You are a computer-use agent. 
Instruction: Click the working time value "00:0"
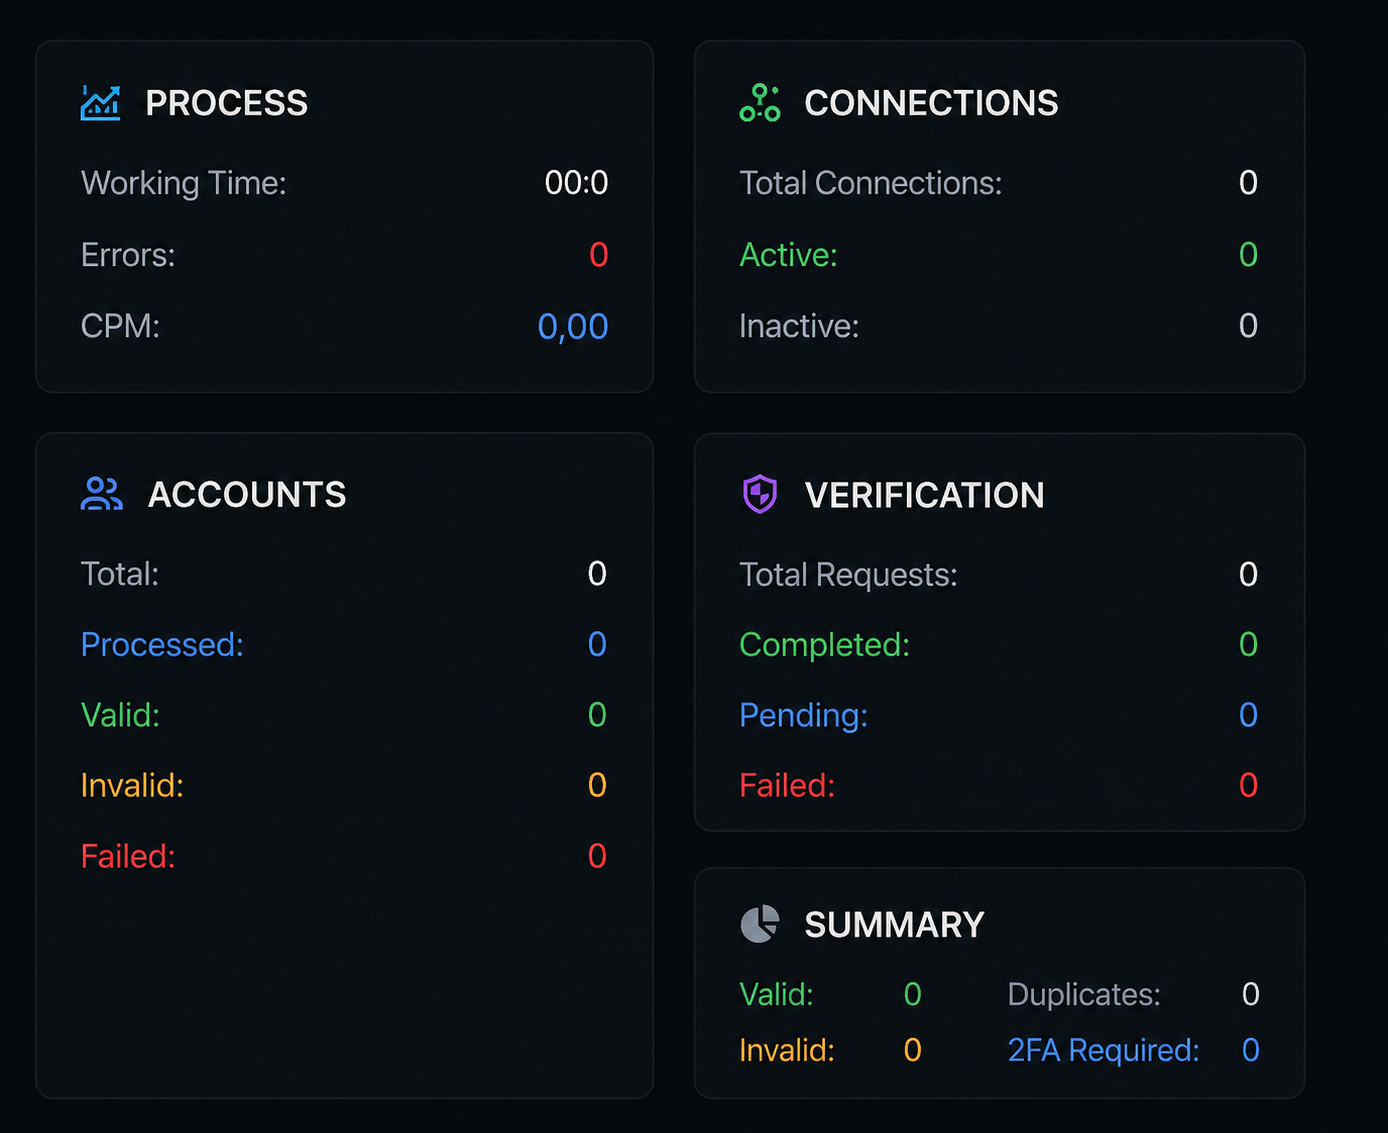pos(576,183)
